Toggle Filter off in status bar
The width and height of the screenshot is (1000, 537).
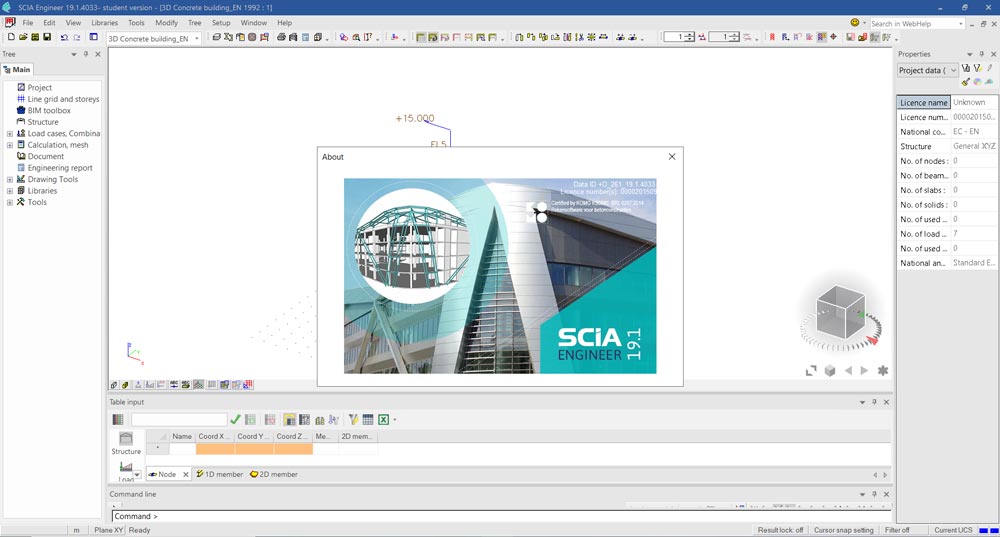pos(897,530)
